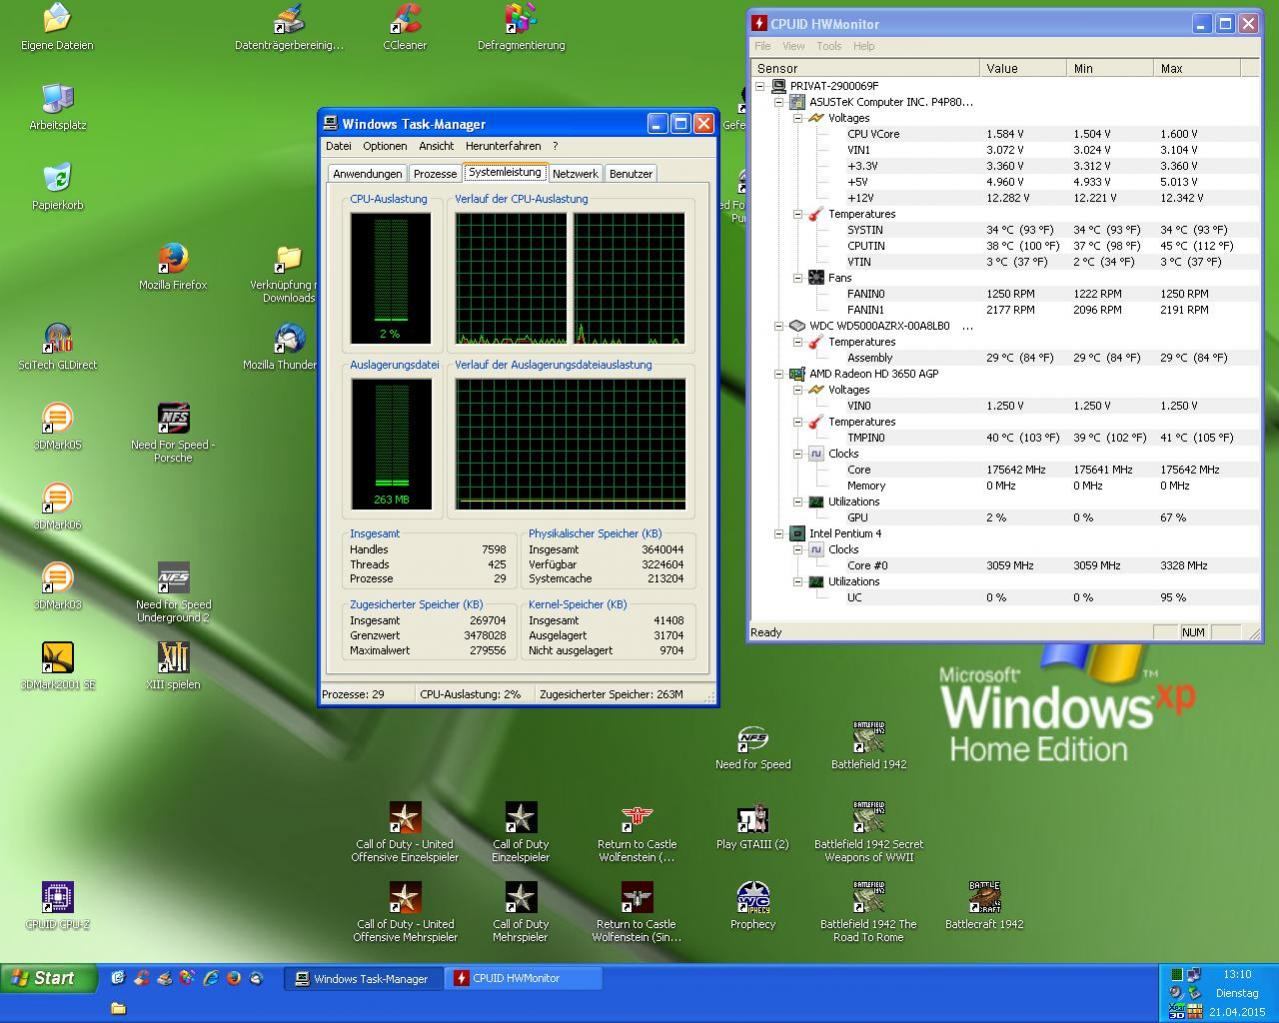Open File menu in HWMonitor

763,46
